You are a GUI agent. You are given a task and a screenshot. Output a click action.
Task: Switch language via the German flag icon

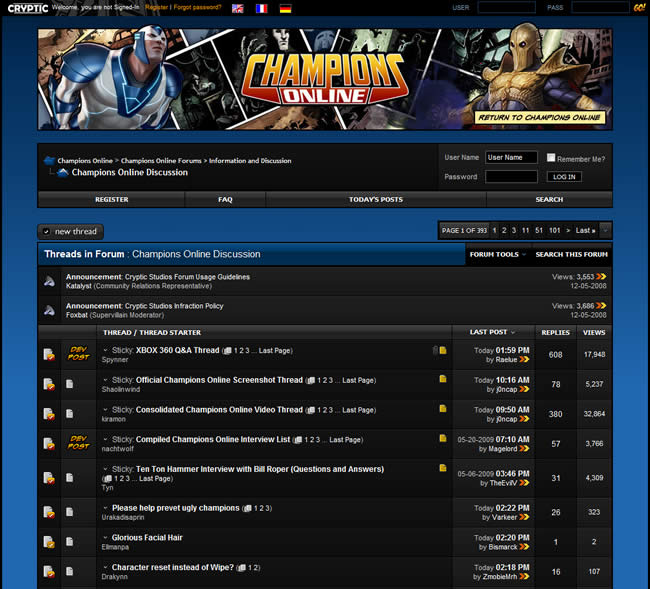click(286, 8)
